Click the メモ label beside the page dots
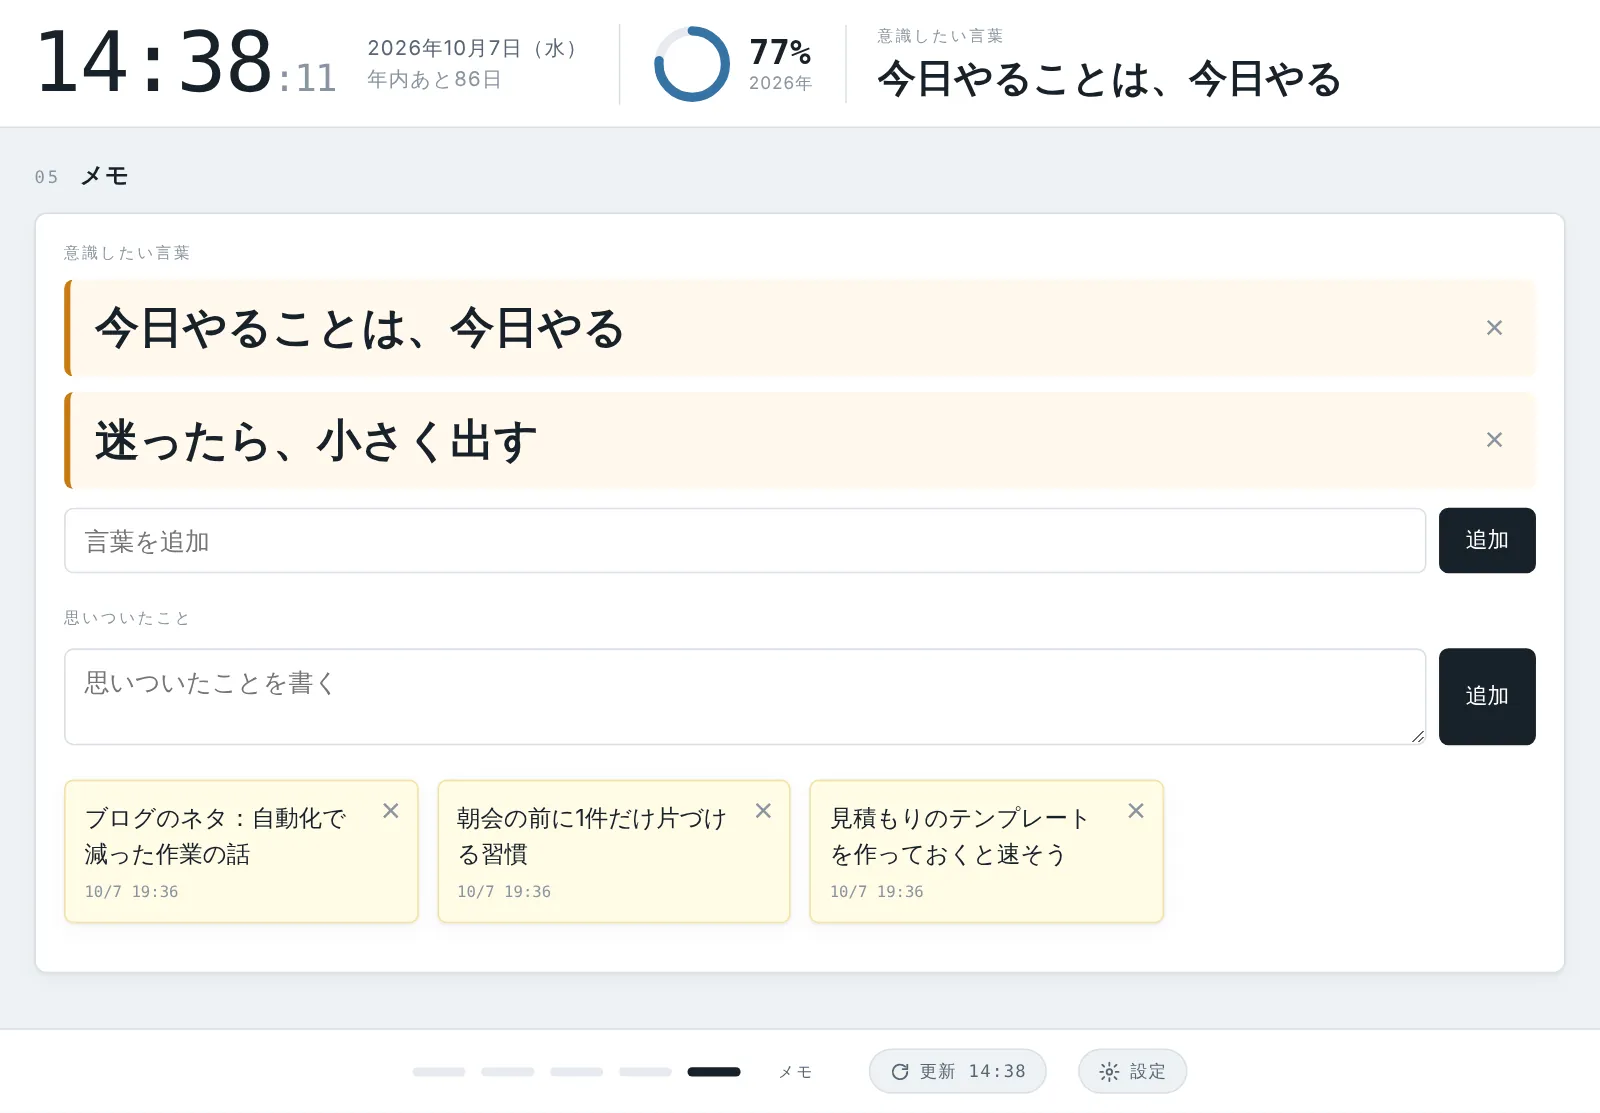This screenshot has height=1113, width=1600. pos(795,1072)
